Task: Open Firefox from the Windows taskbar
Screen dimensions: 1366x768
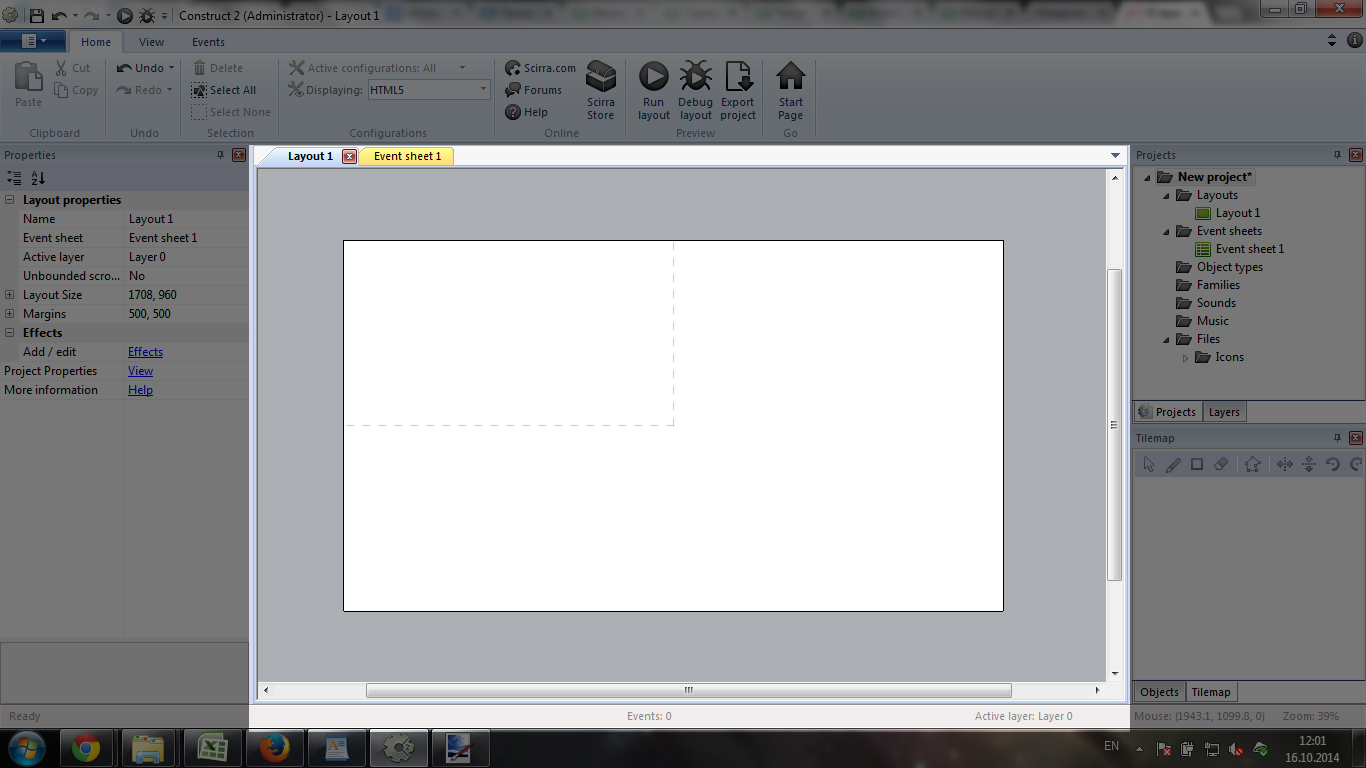Action: pyautogui.click(x=274, y=748)
